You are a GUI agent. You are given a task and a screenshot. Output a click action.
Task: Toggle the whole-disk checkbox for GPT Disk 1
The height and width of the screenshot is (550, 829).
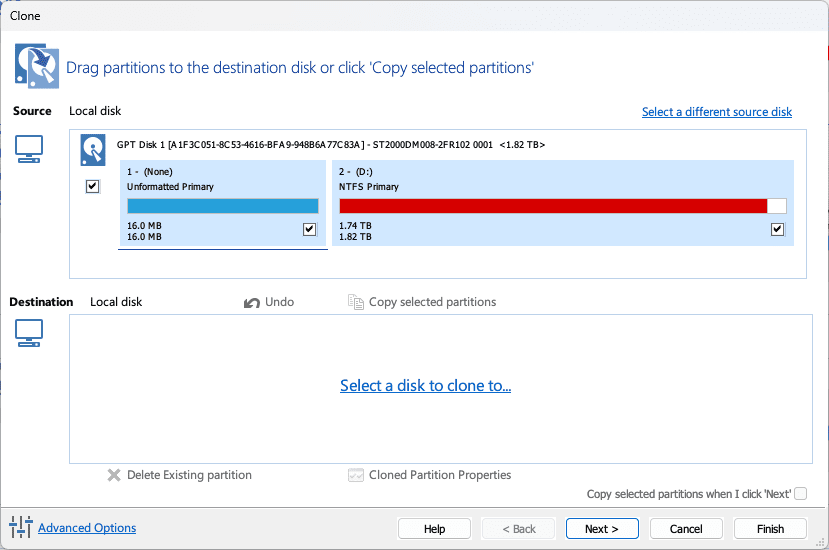tap(93, 186)
